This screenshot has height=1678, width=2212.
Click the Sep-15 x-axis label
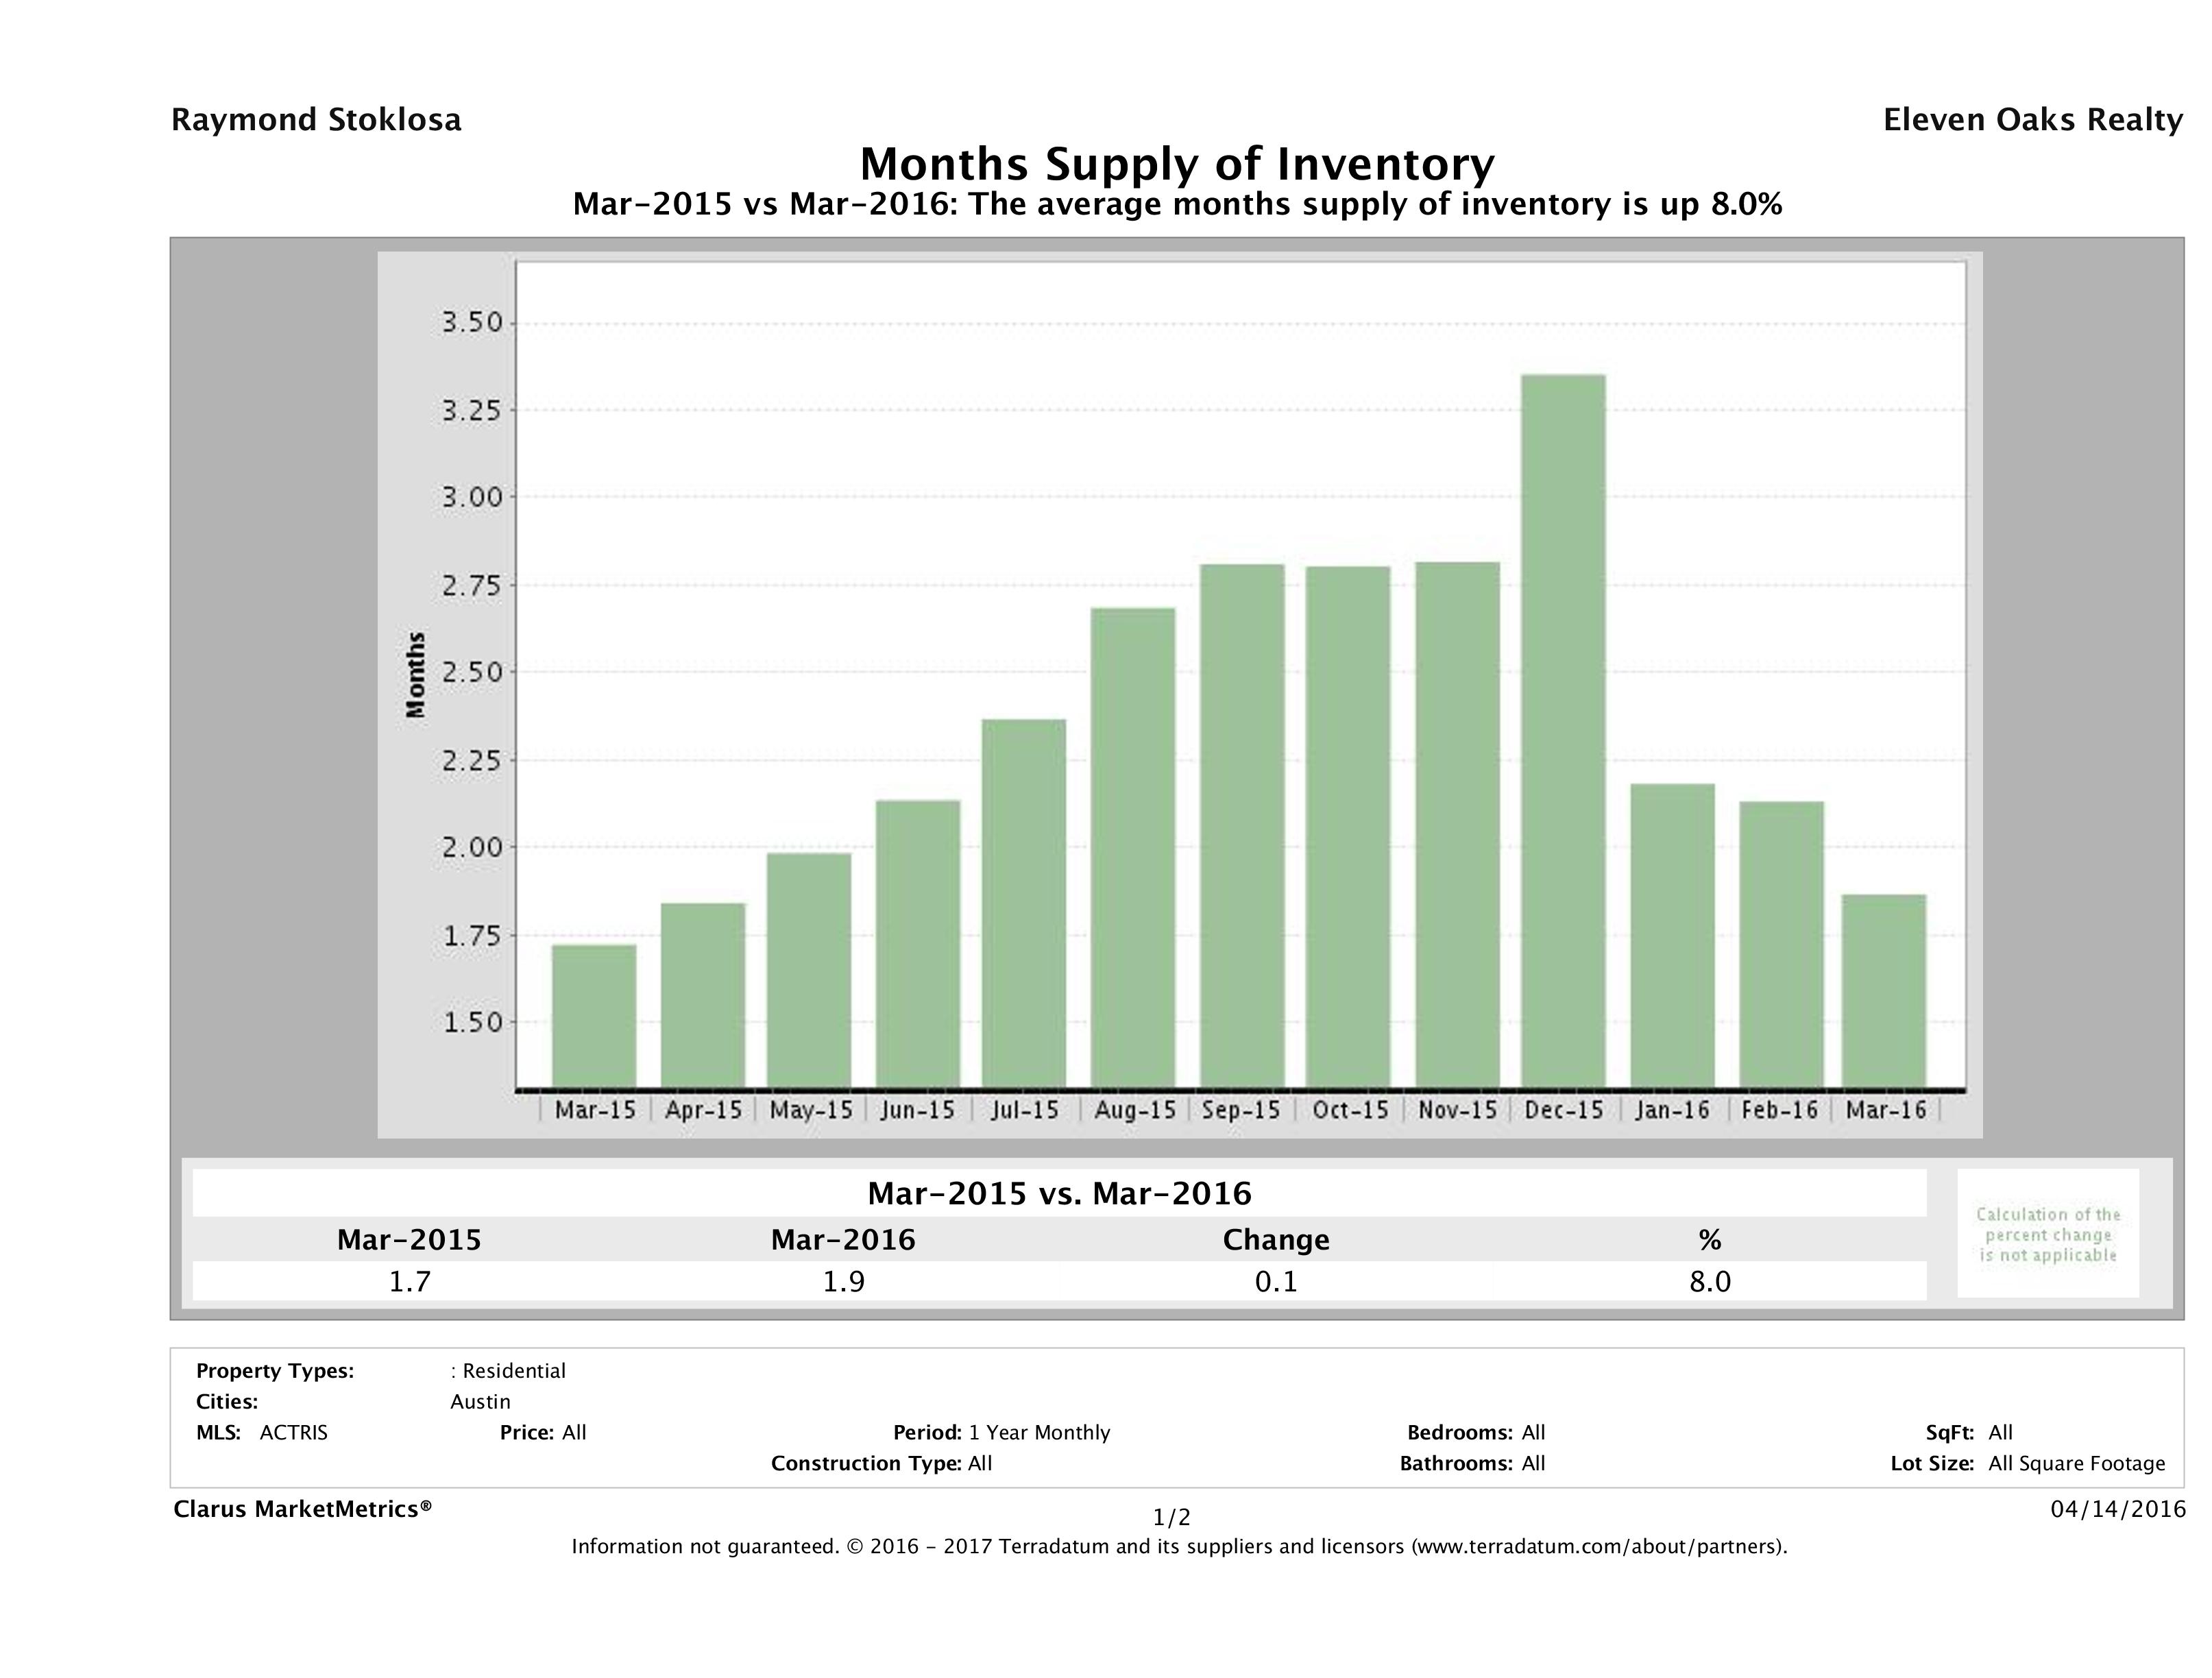click(x=1241, y=1110)
